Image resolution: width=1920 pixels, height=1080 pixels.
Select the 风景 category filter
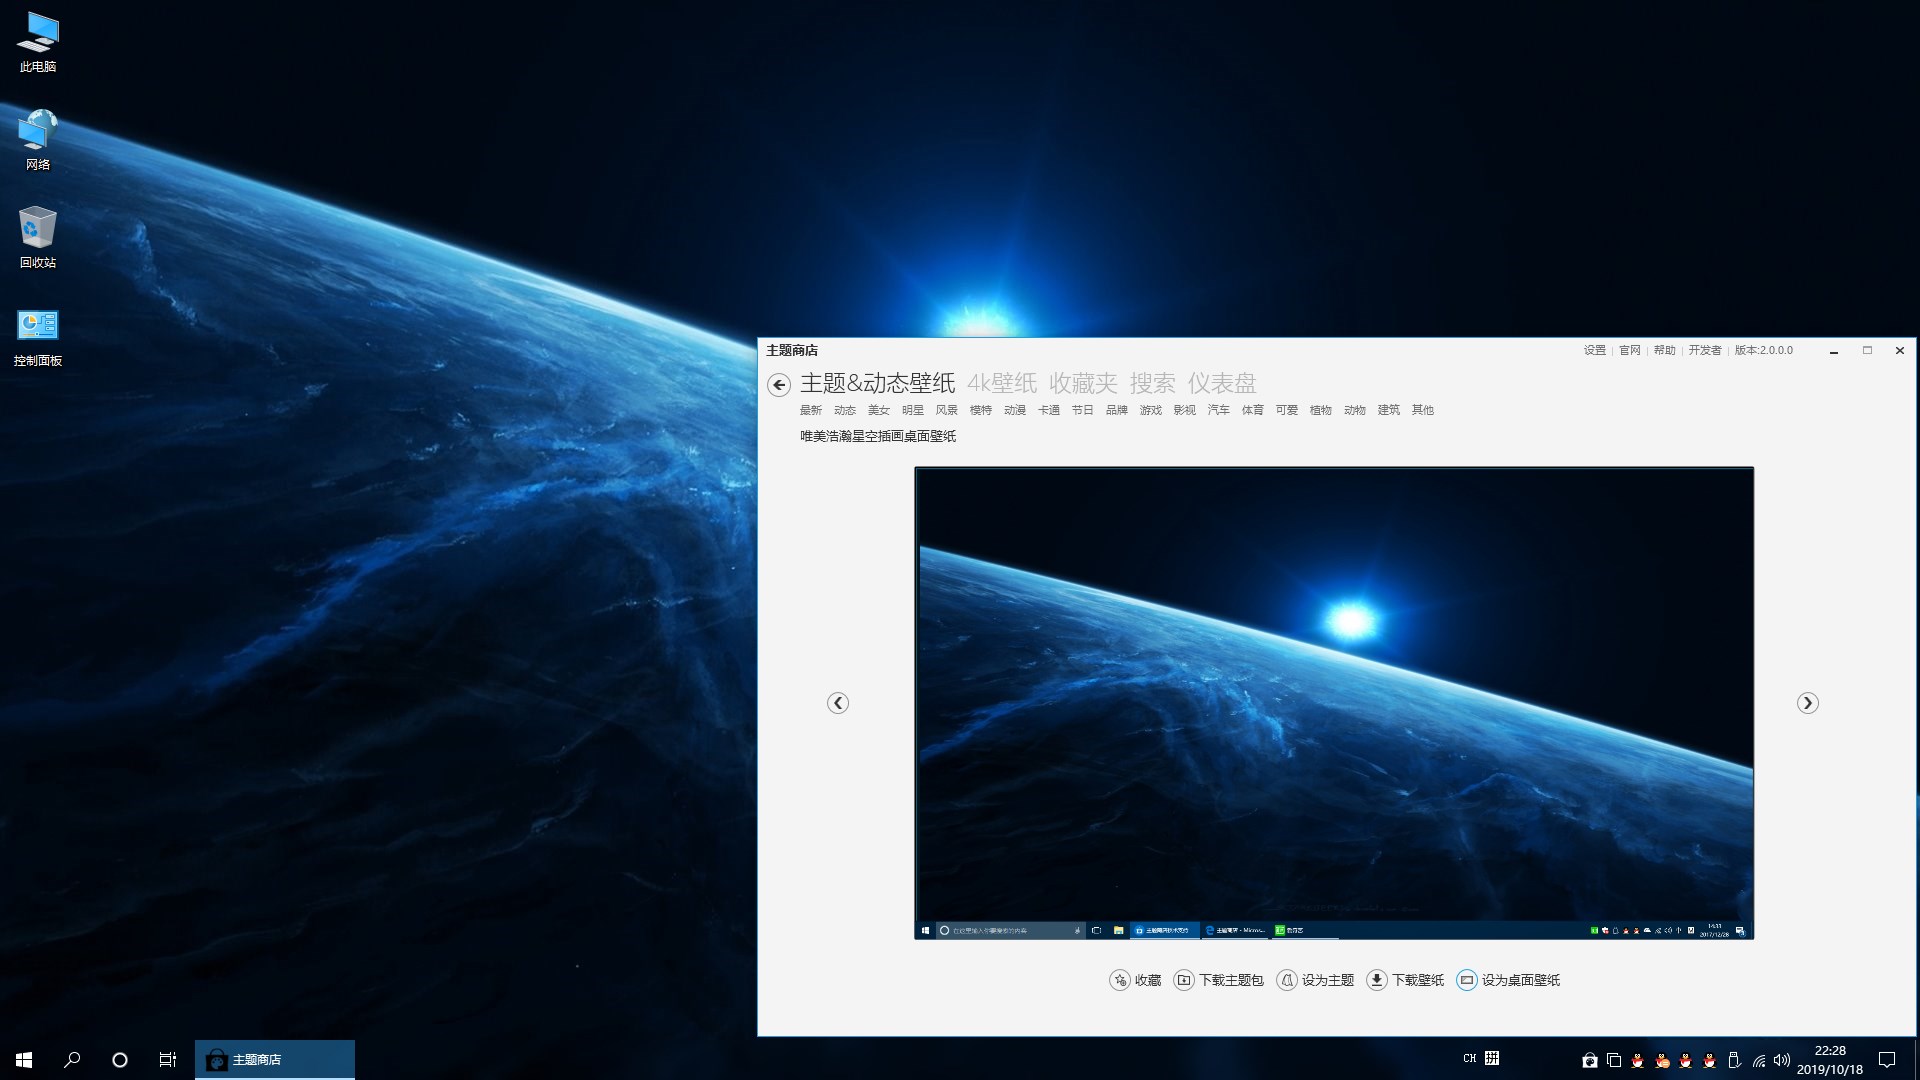pos(946,410)
